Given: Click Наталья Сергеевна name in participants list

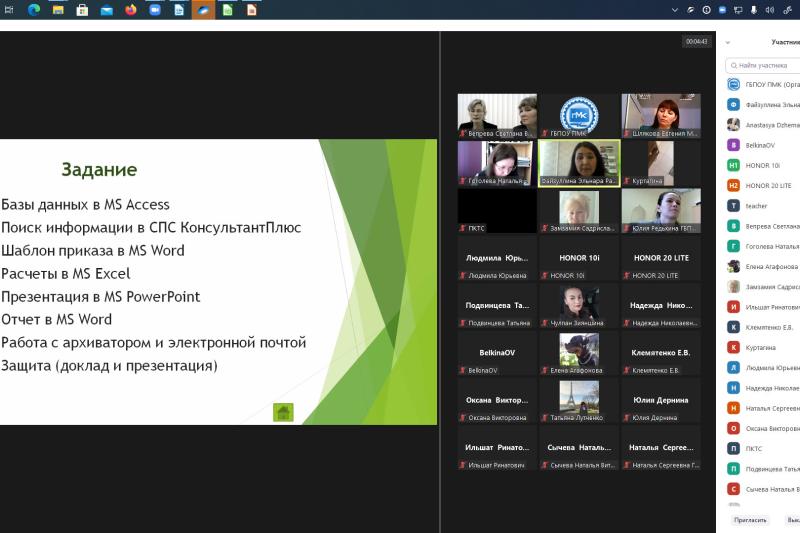Looking at the screenshot, I should click(x=772, y=408).
